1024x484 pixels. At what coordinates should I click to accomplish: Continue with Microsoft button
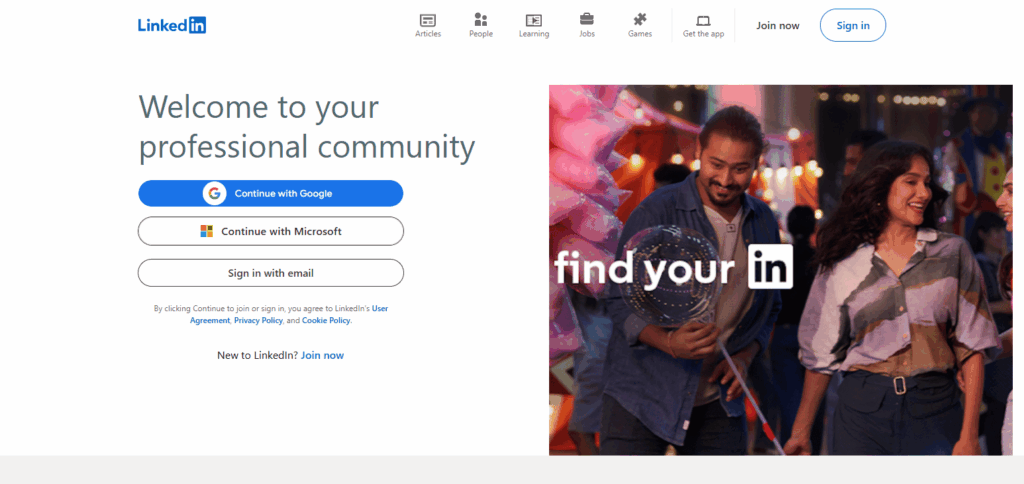(270, 231)
